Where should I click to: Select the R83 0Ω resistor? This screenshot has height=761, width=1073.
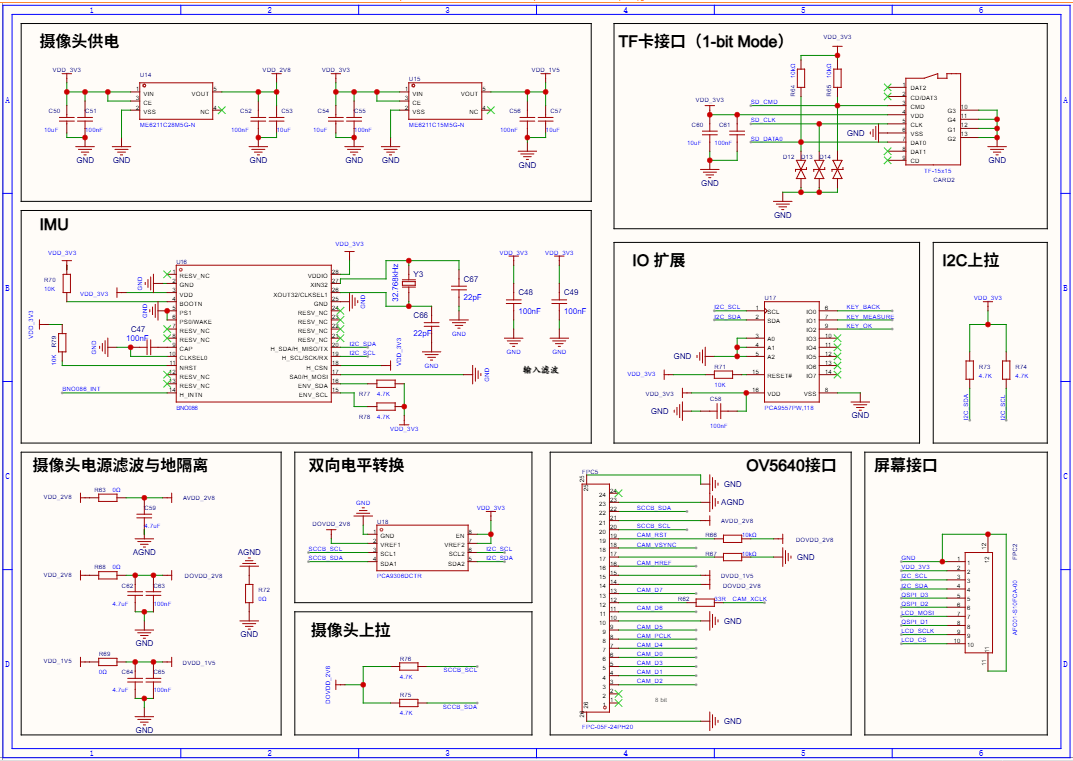[x=108, y=498]
